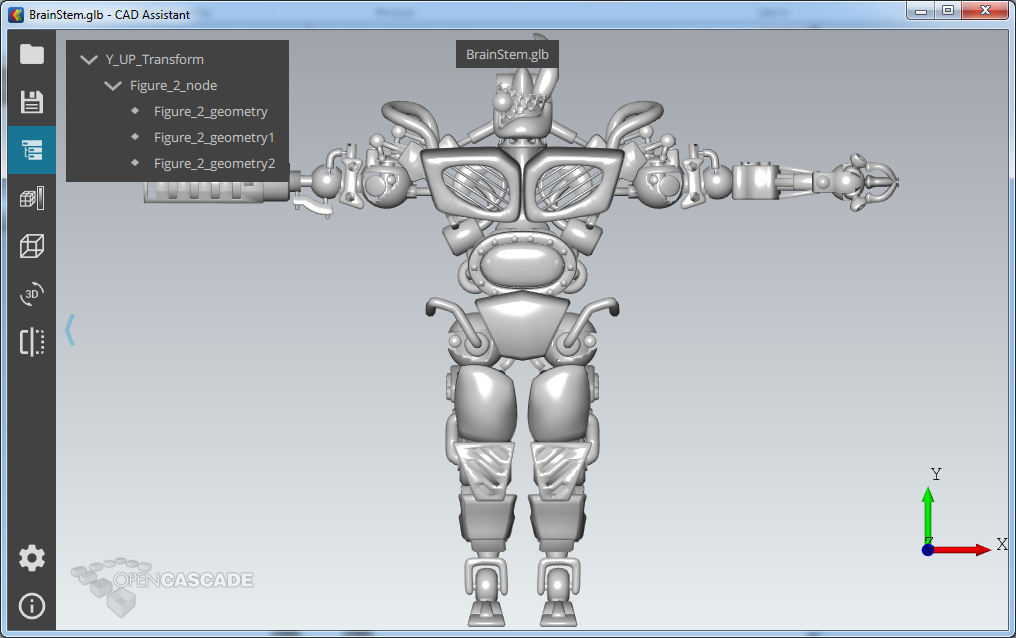Select the Figure_2_geometry1 item
This screenshot has height=638, width=1016.
214,138
